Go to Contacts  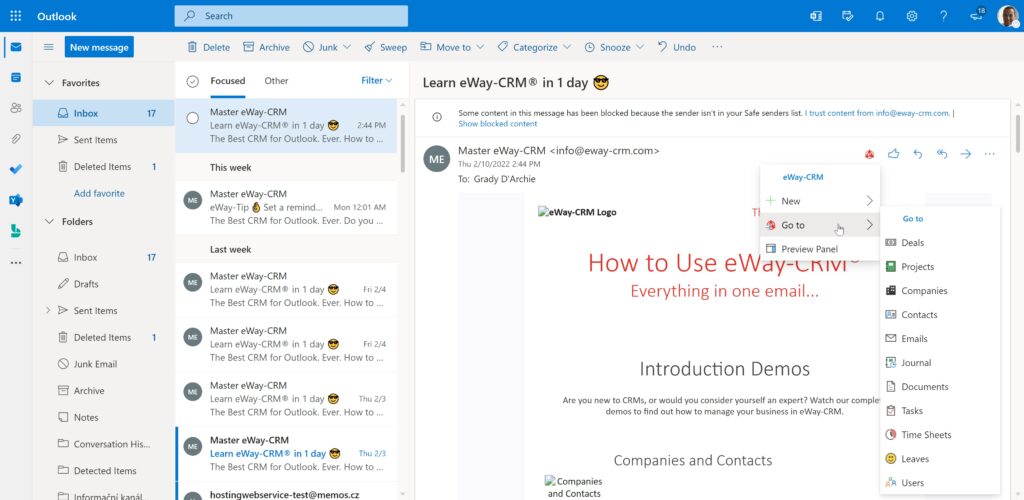(x=940, y=315)
